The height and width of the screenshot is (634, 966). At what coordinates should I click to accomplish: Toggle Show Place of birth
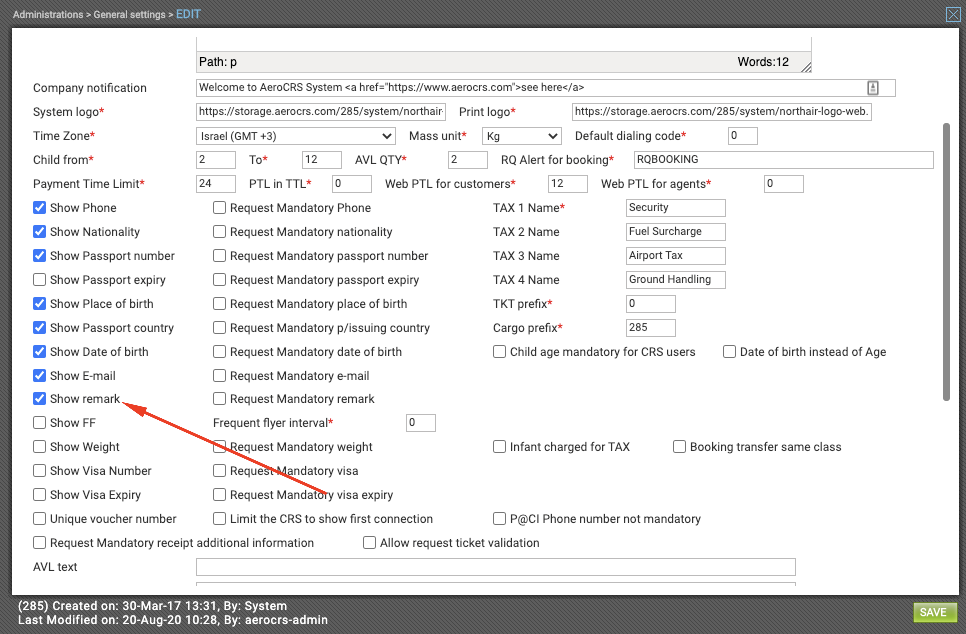pyautogui.click(x=39, y=304)
